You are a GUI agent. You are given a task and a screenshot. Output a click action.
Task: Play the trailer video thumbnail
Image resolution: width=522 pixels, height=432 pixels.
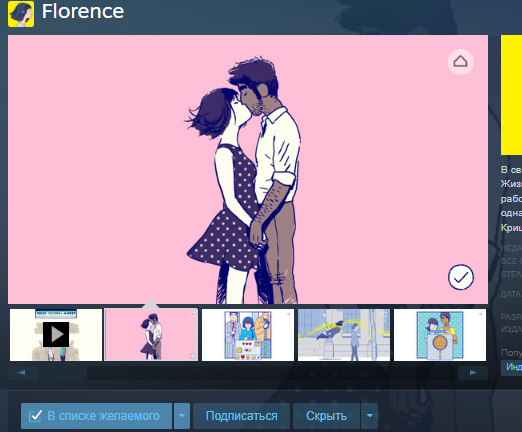[56, 335]
